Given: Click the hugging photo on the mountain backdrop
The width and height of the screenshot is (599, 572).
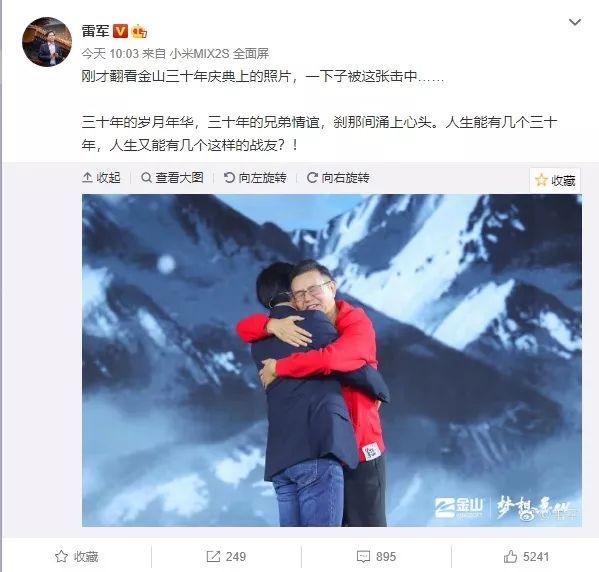Looking at the screenshot, I should click(332, 360).
